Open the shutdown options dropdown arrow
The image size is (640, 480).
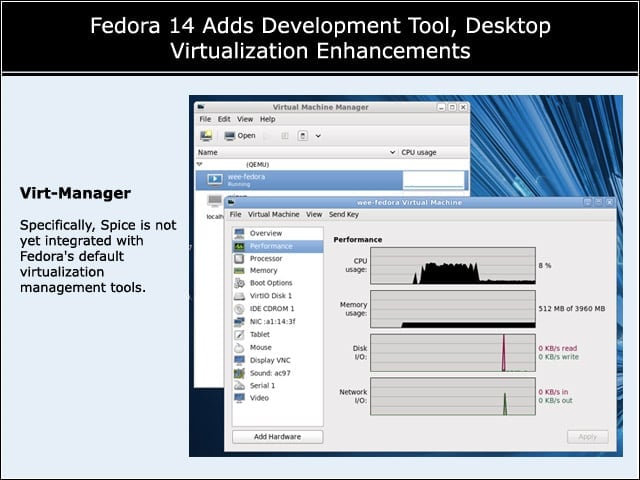[318, 136]
